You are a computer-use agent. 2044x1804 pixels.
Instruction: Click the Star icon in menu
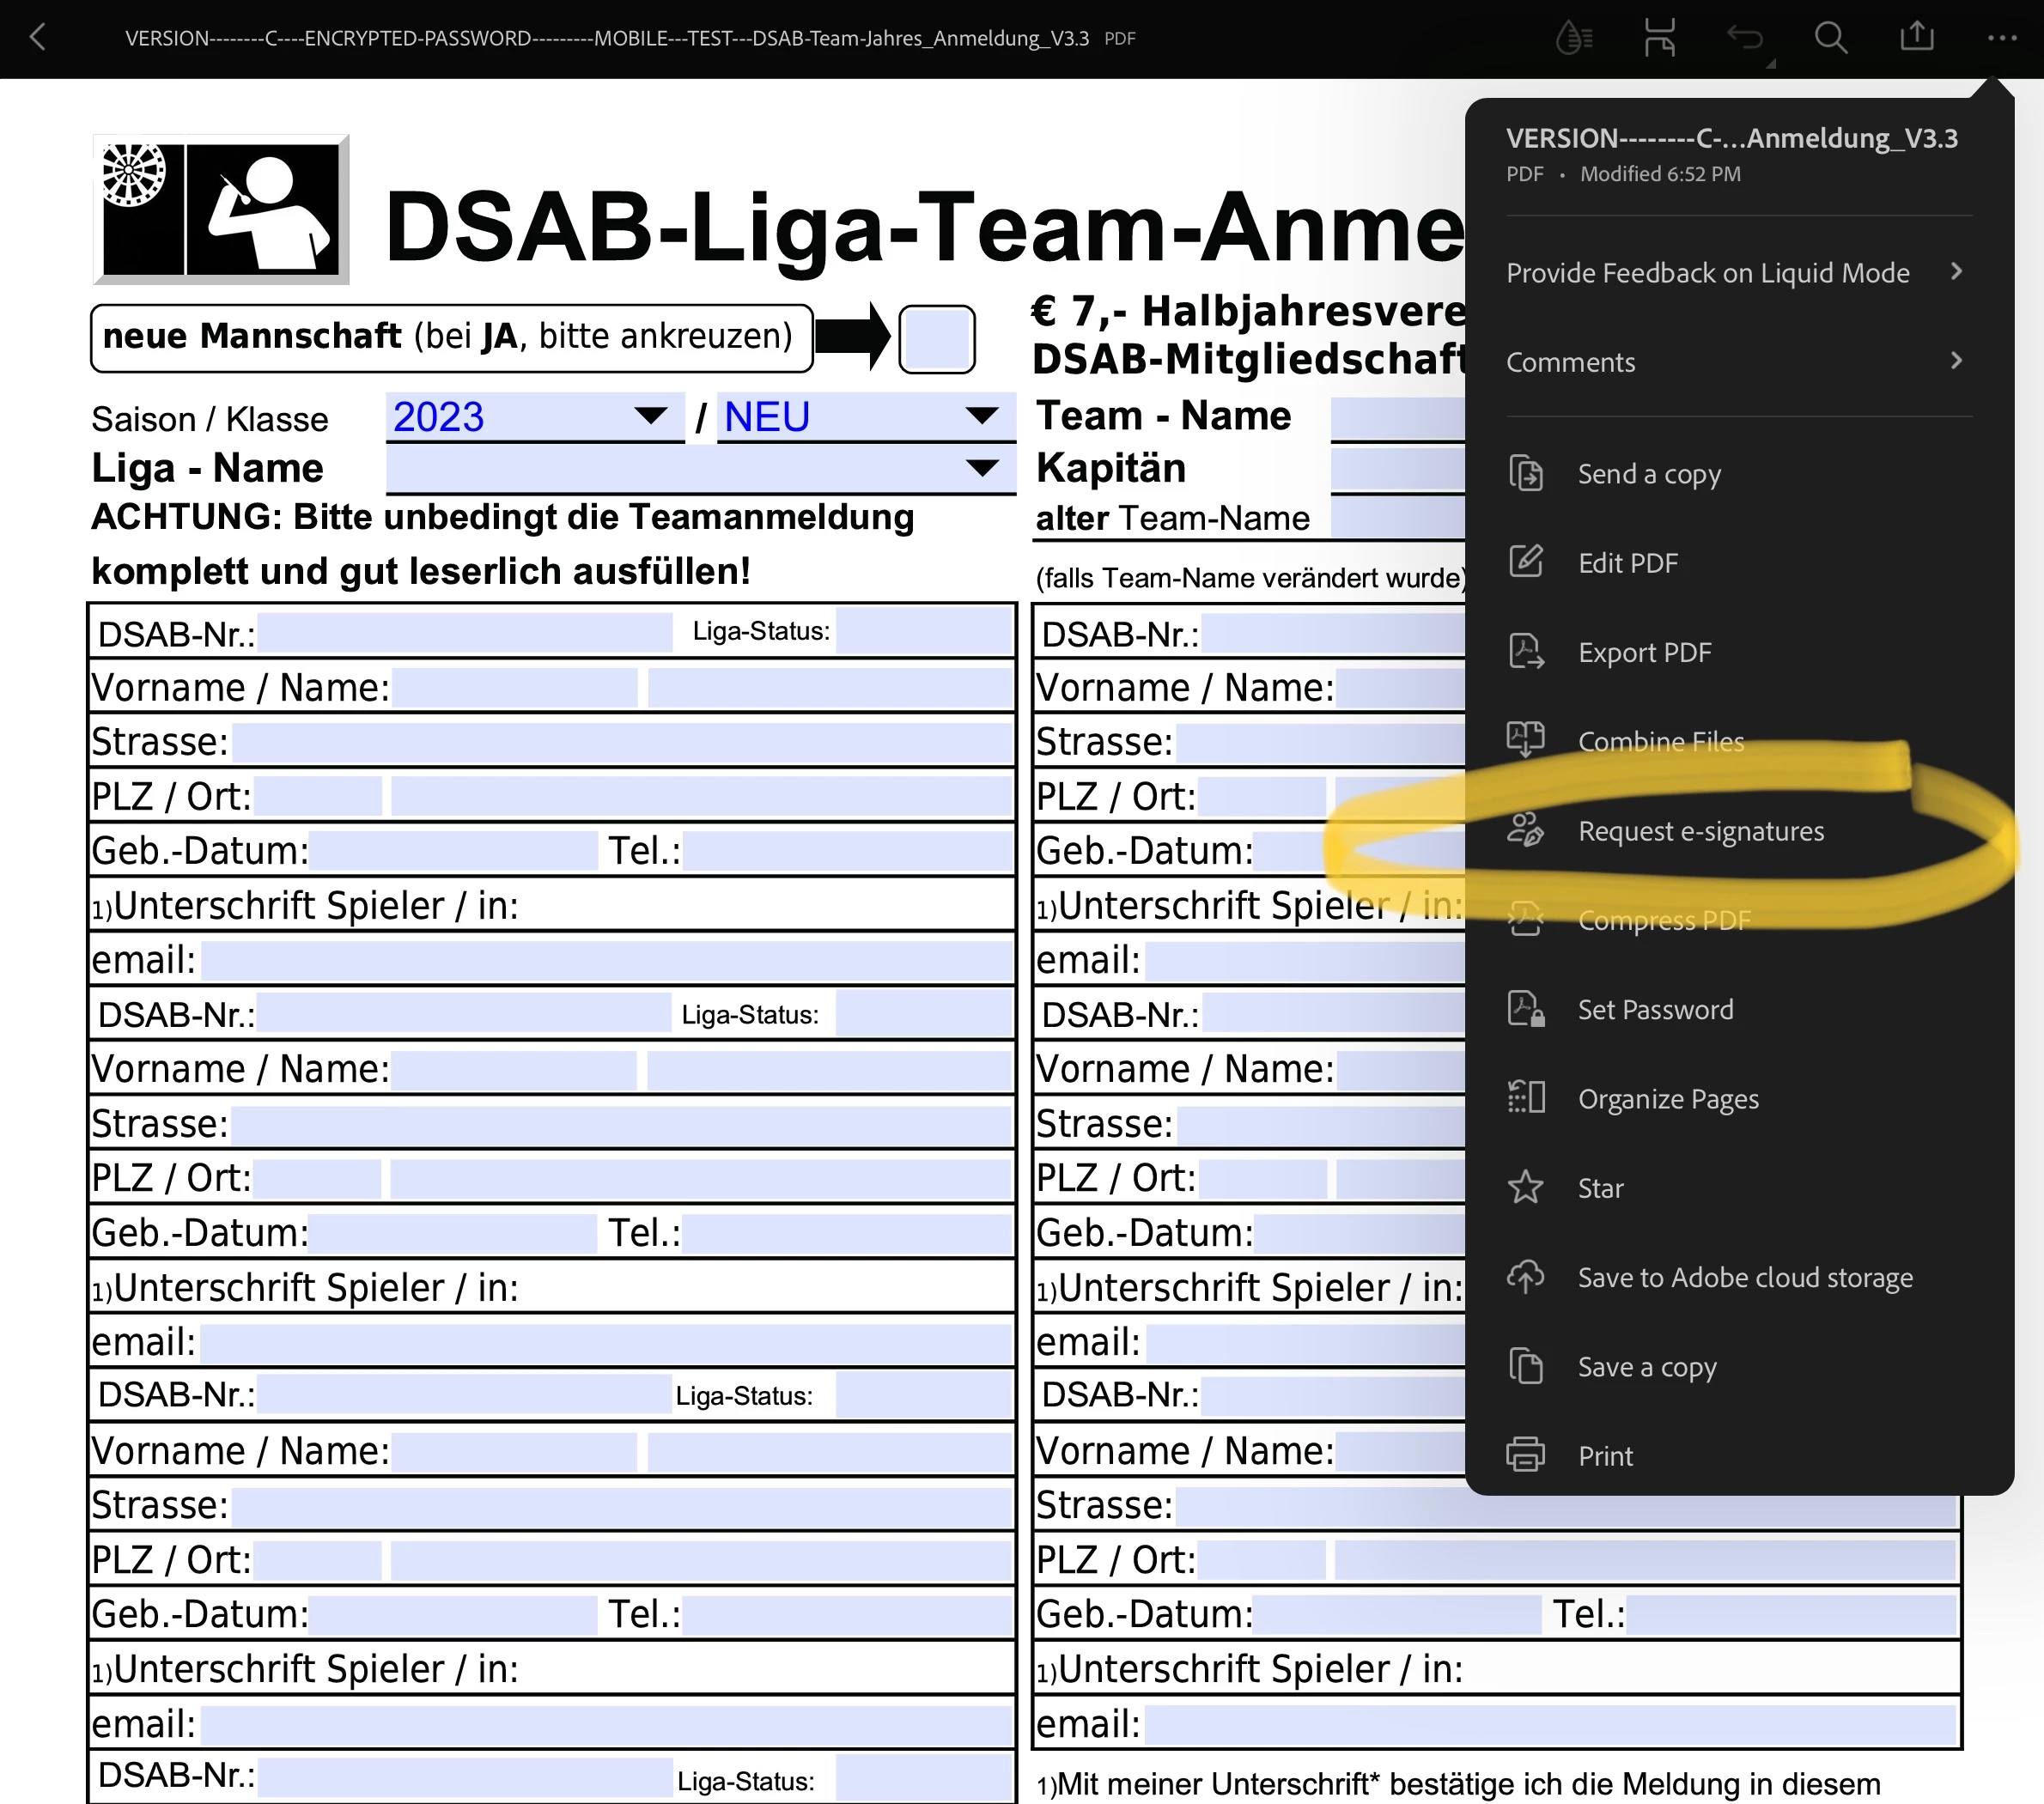click(x=1525, y=1188)
